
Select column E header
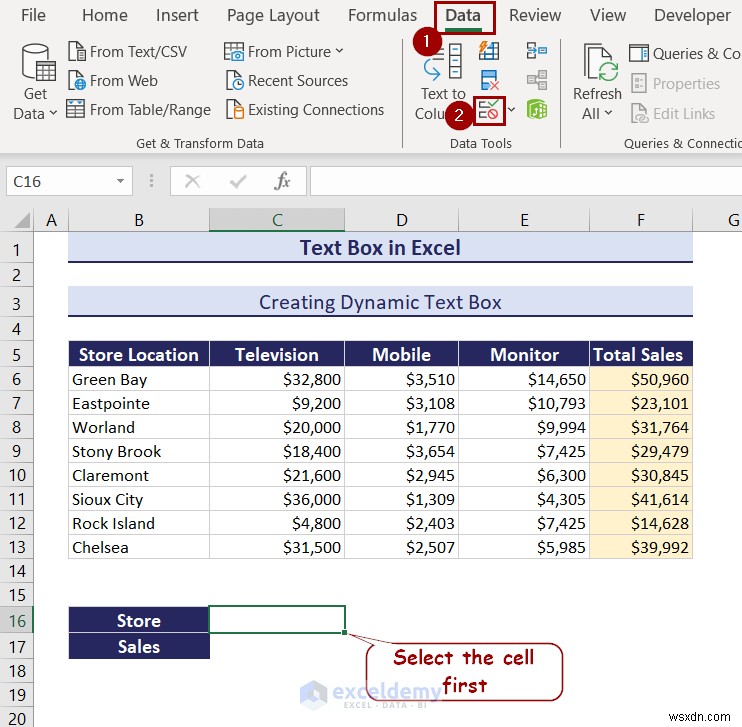pos(524,220)
